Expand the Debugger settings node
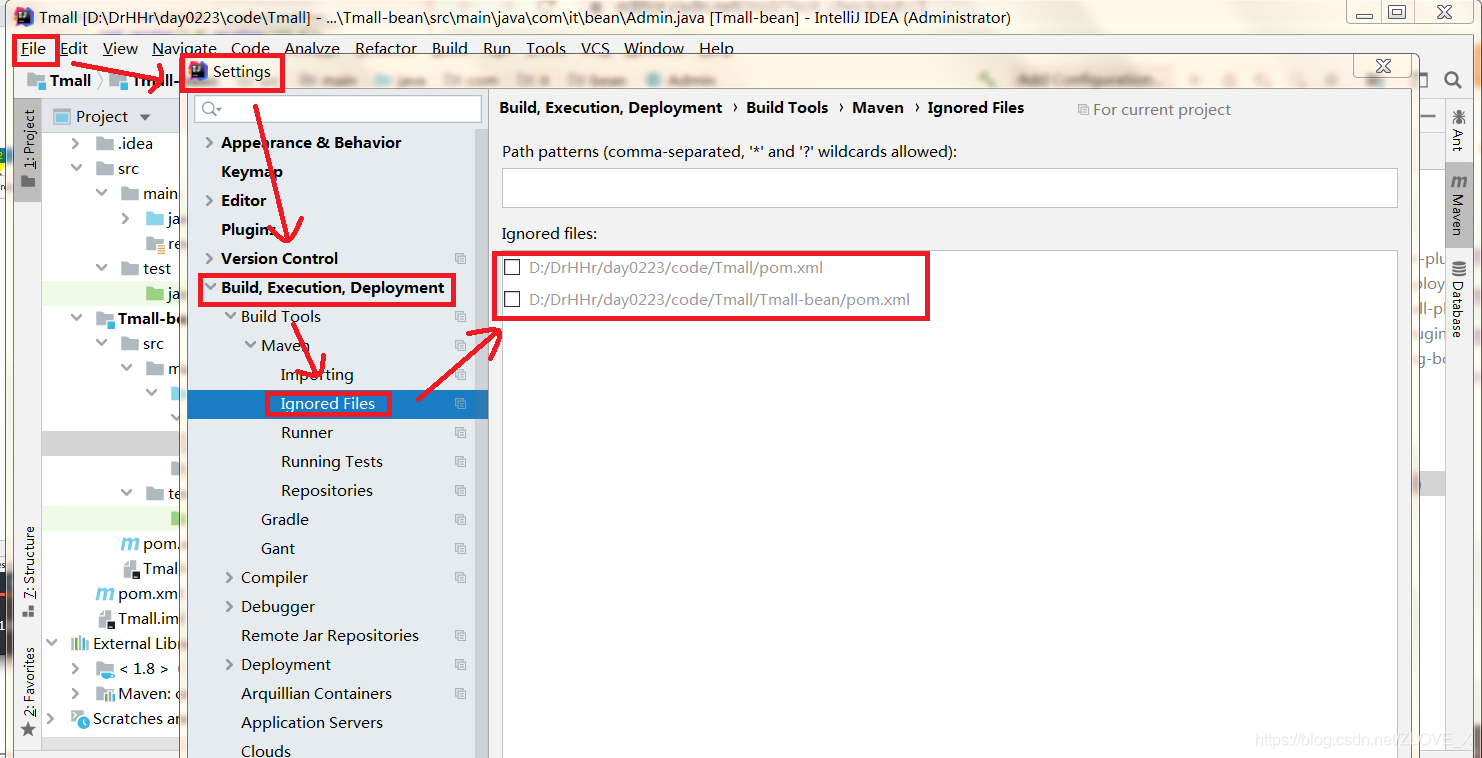The image size is (1482, 758). (x=229, y=607)
